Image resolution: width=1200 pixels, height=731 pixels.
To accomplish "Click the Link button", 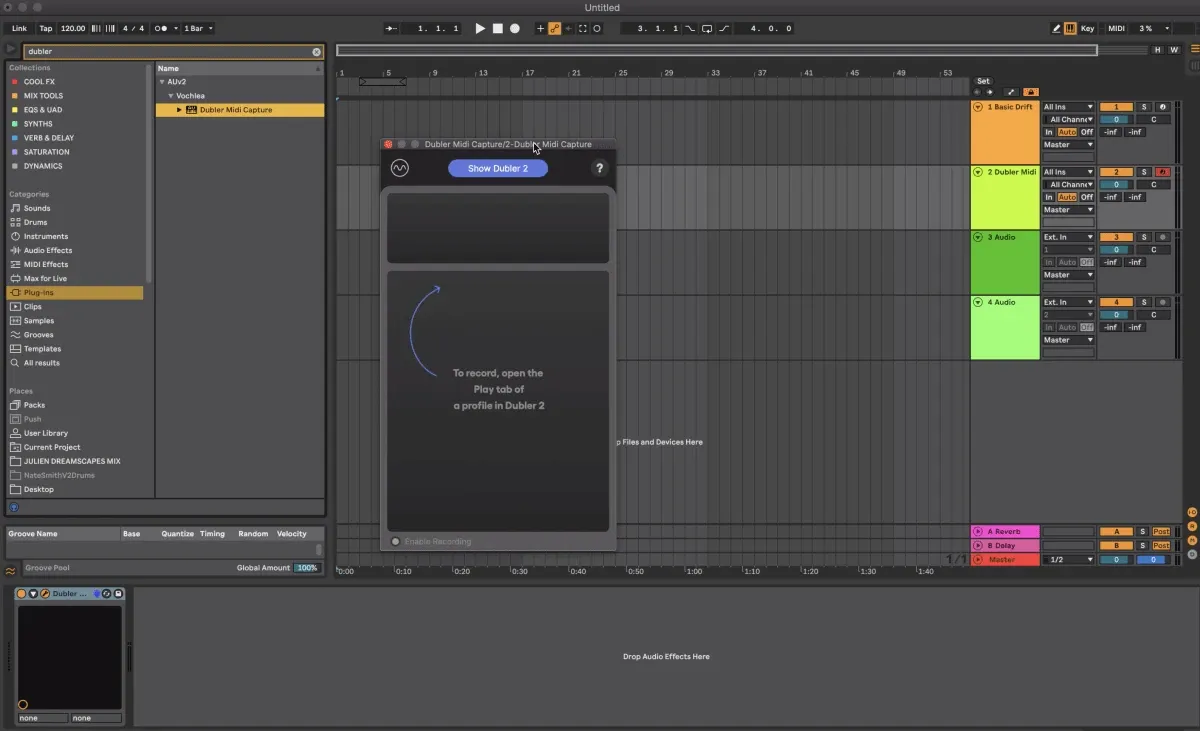I will (x=19, y=29).
